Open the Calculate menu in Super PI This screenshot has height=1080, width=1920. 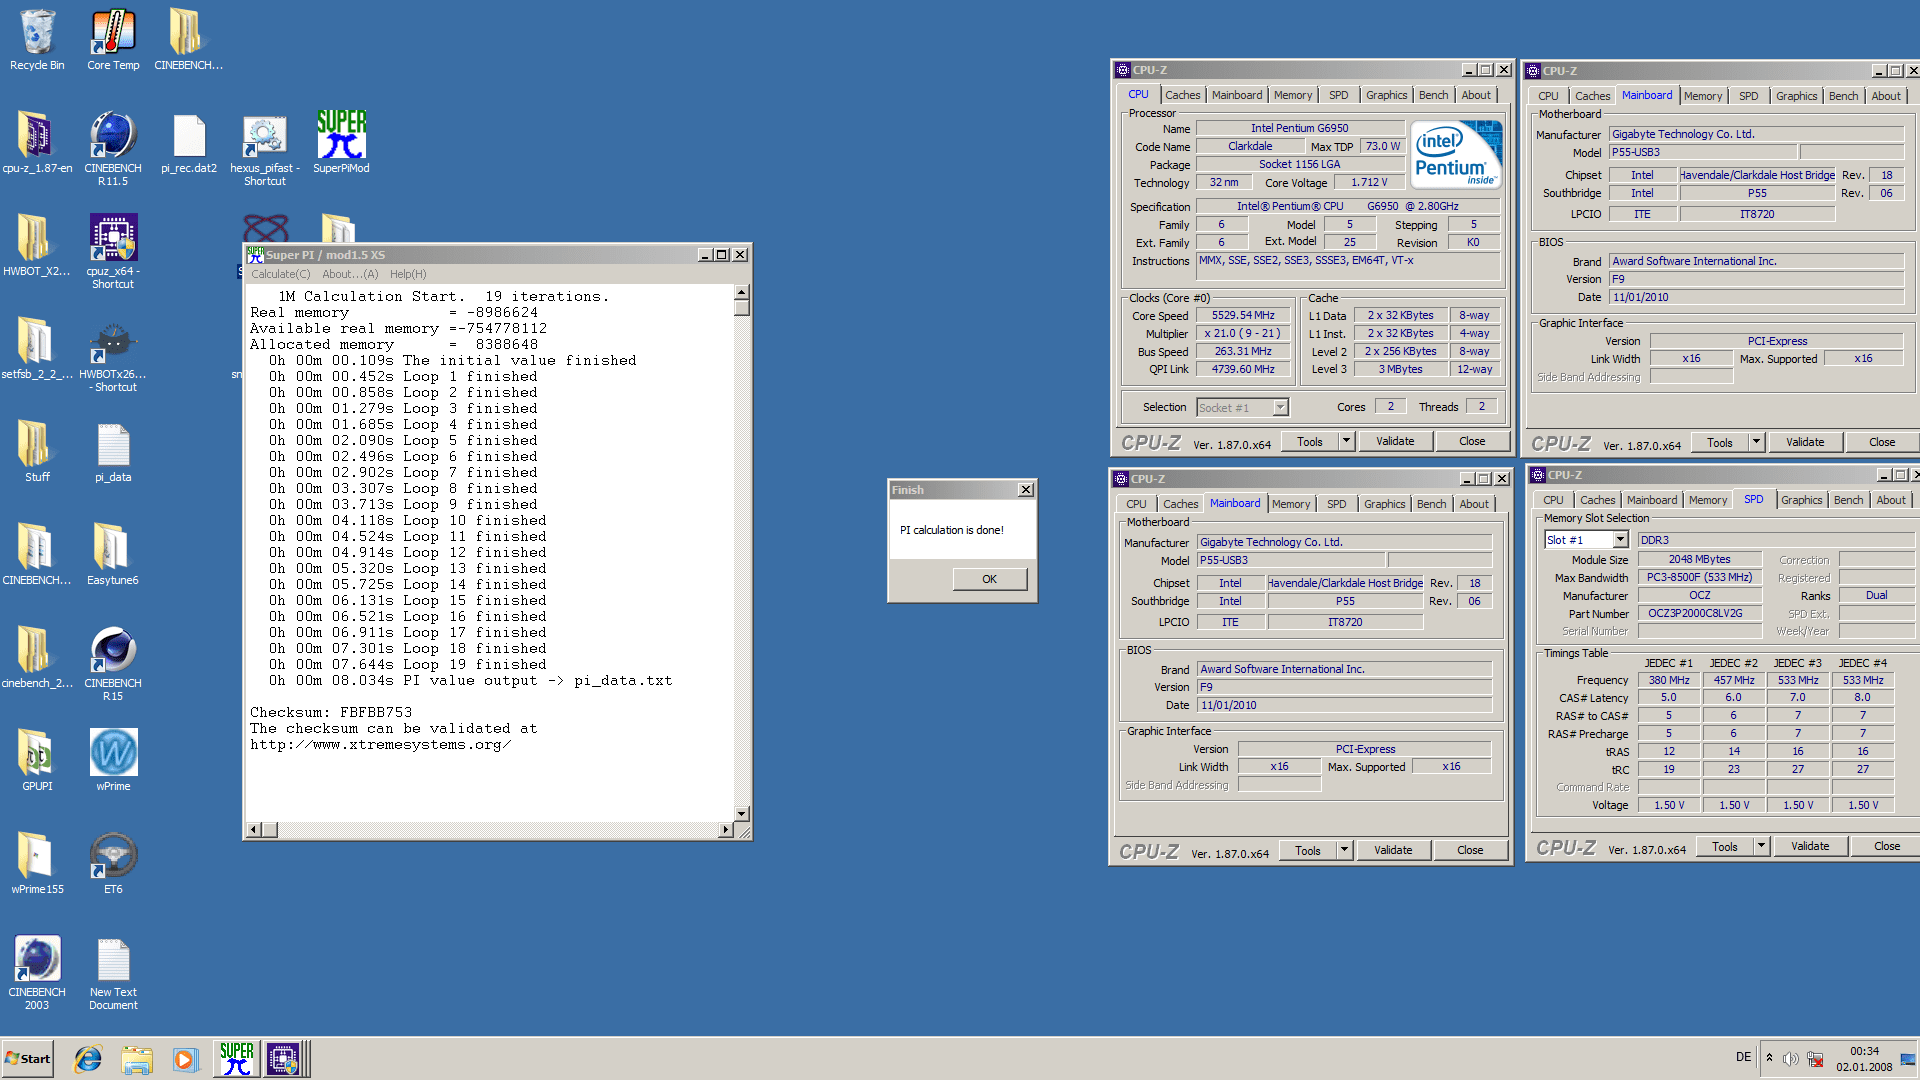[280, 274]
